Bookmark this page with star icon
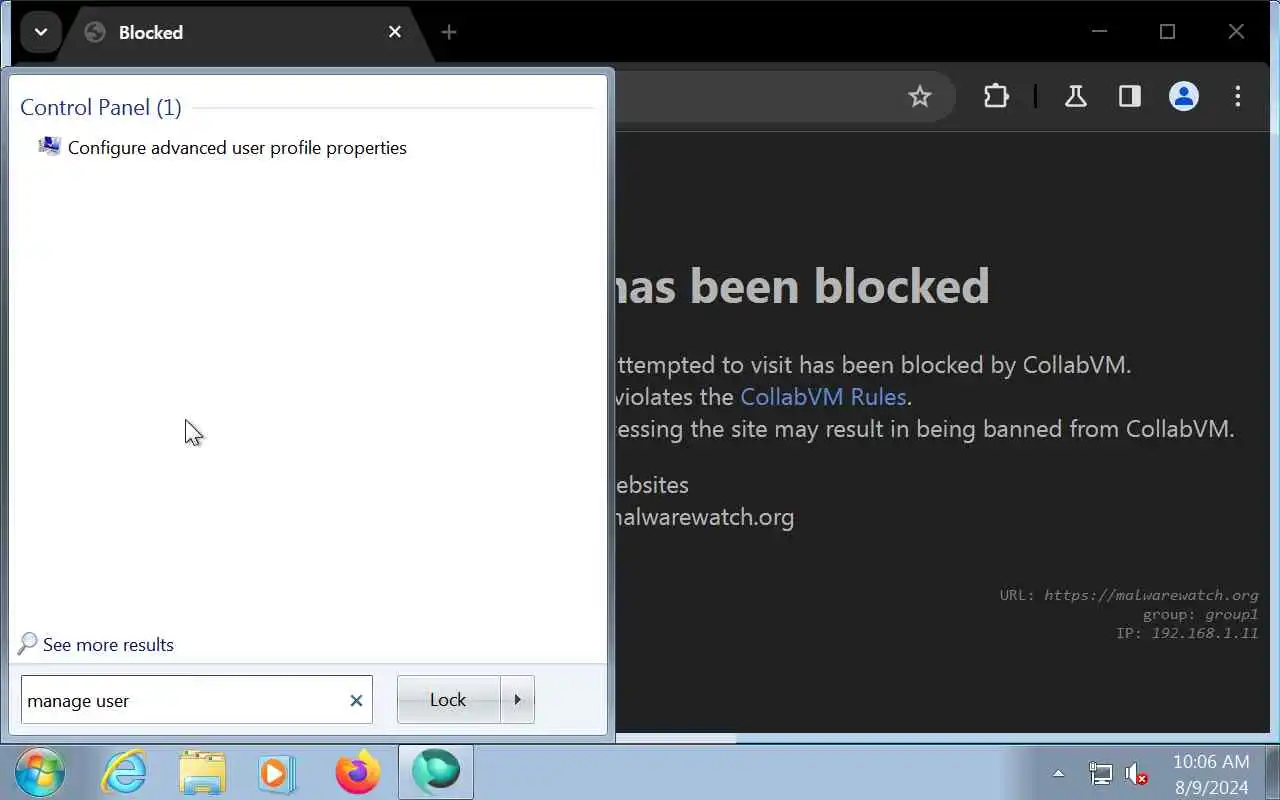 tap(919, 97)
